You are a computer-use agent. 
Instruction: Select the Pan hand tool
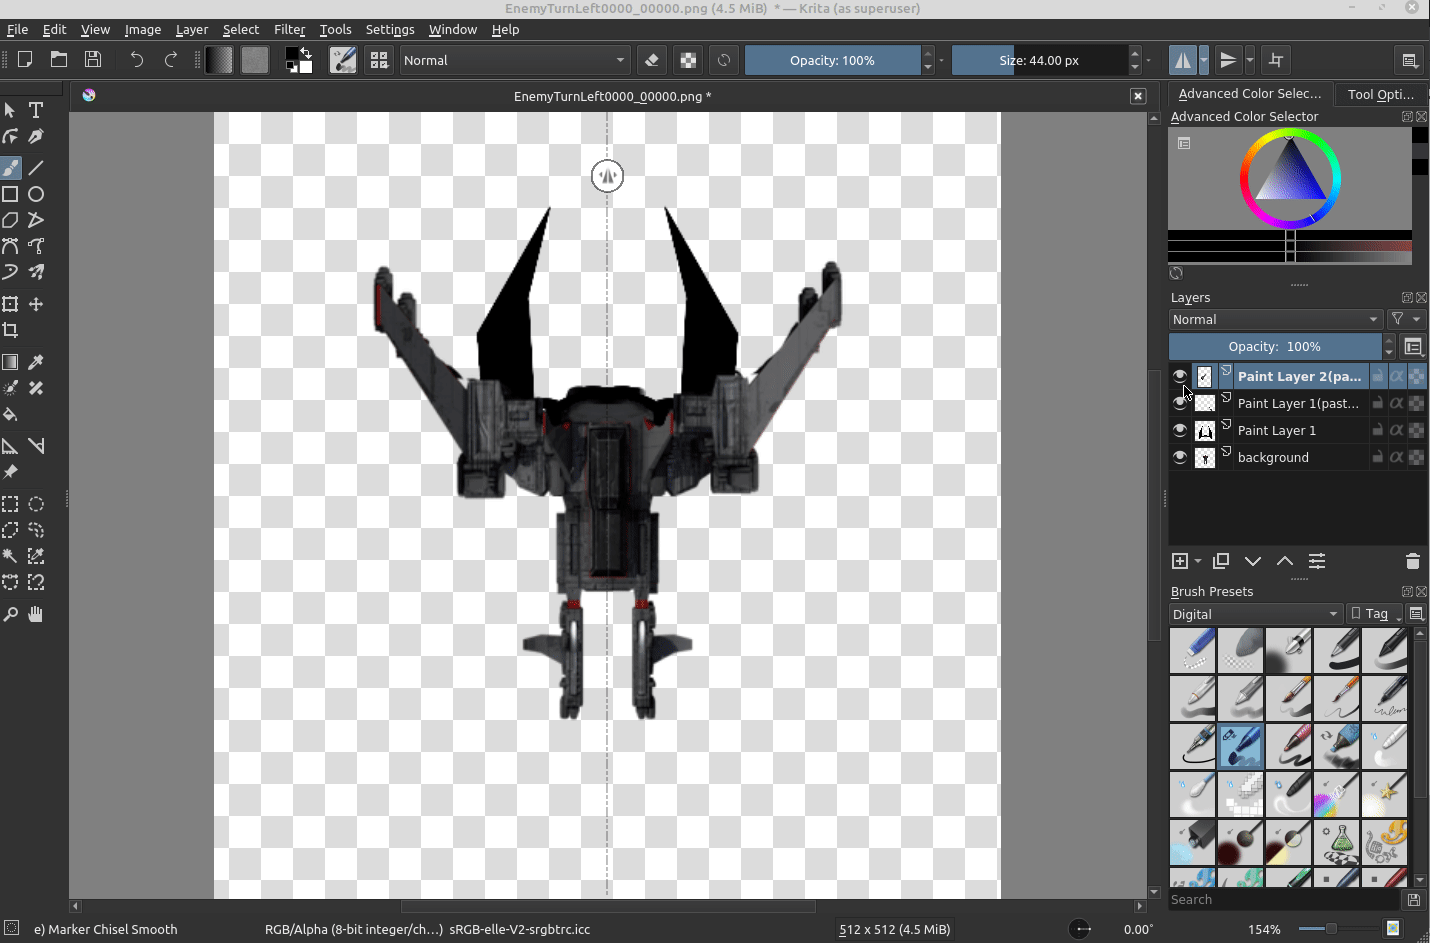36,614
